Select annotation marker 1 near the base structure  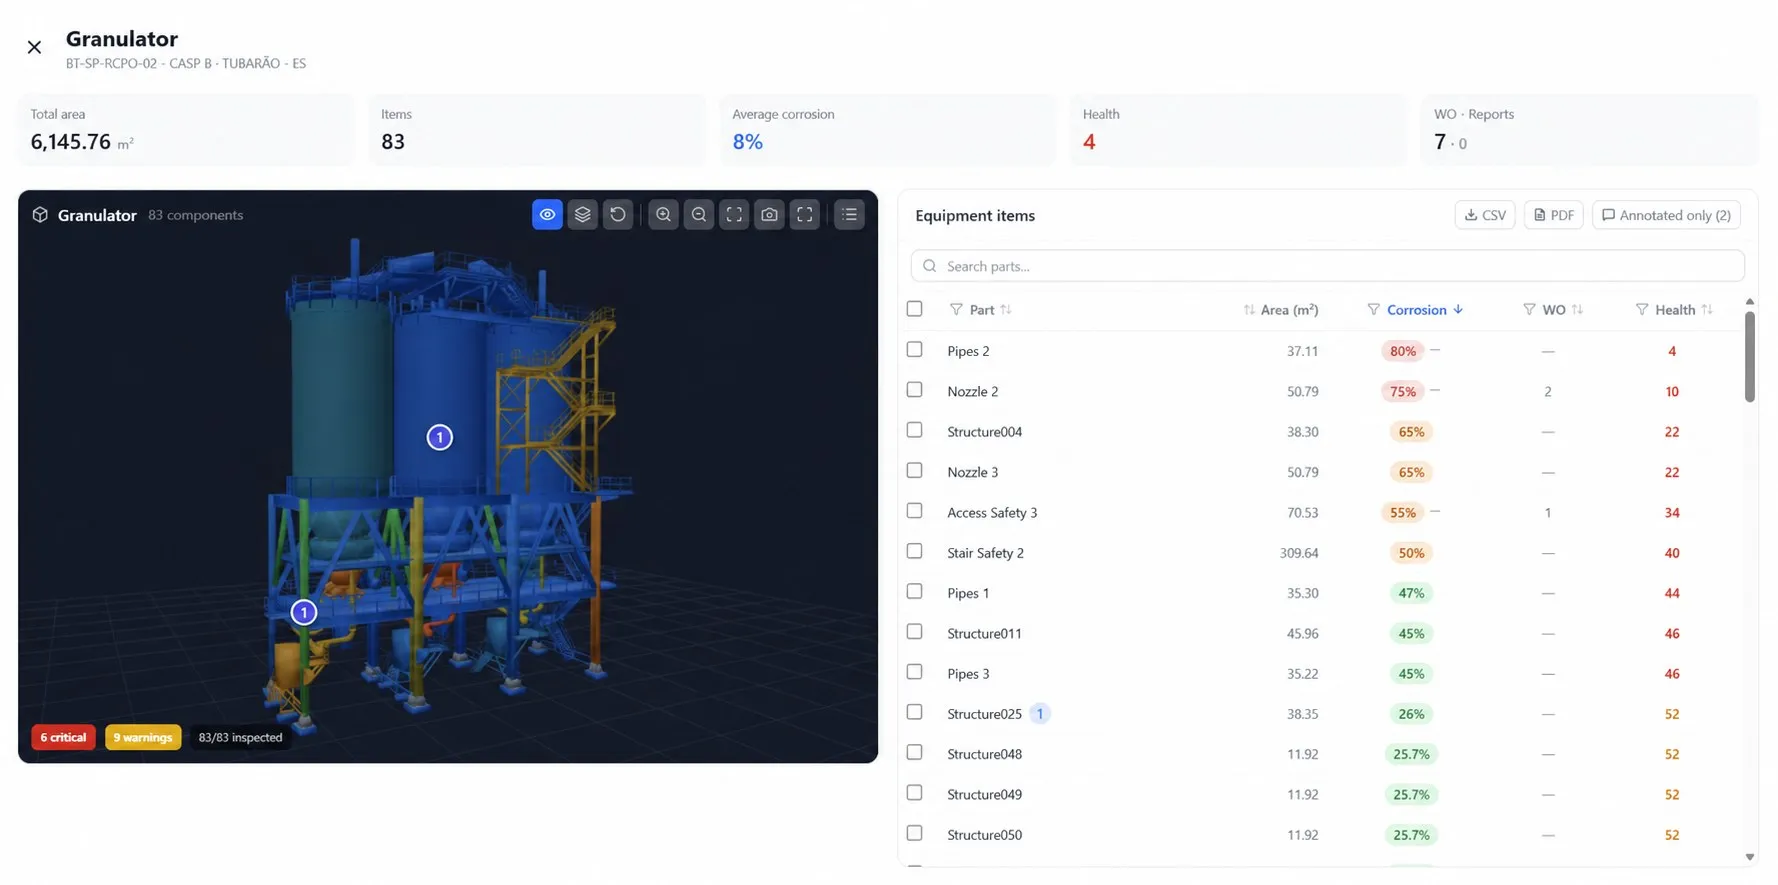[304, 612]
